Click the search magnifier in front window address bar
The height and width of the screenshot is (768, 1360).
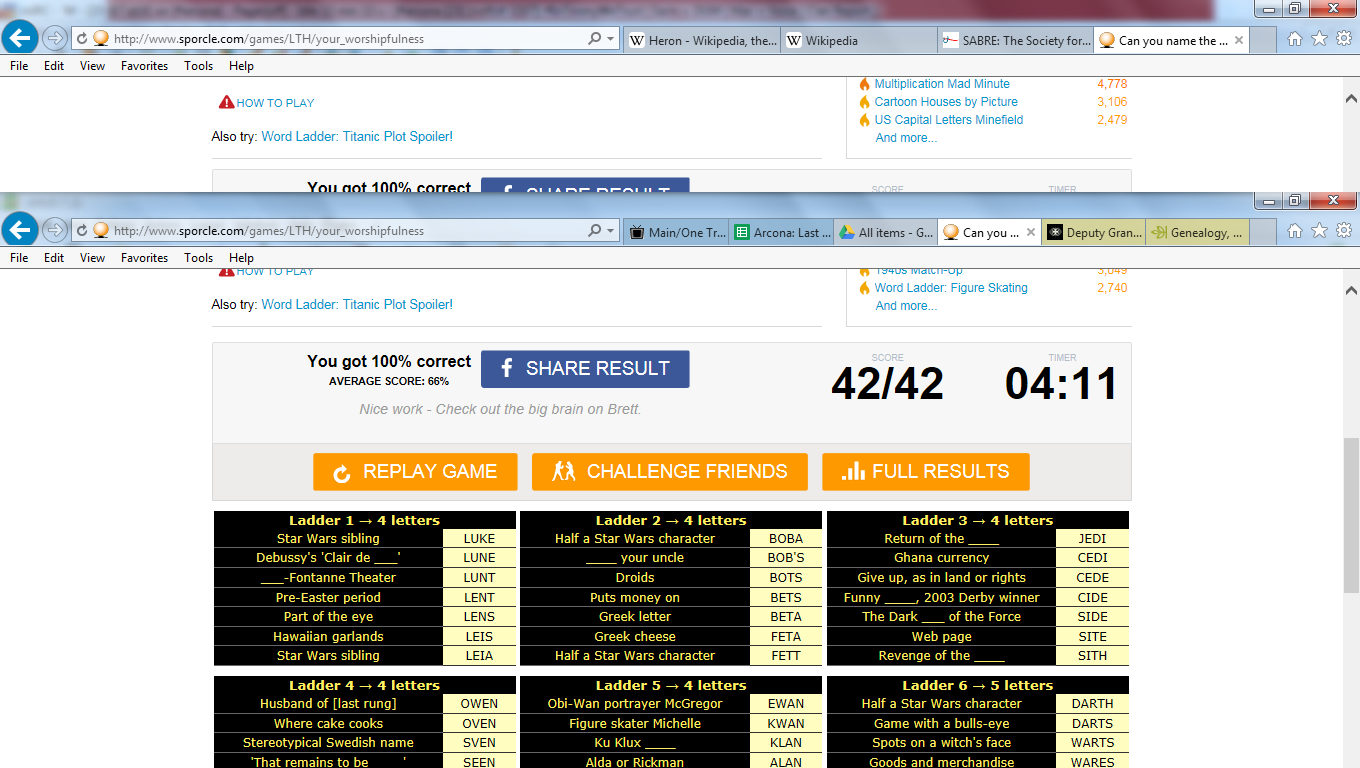pos(595,231)
